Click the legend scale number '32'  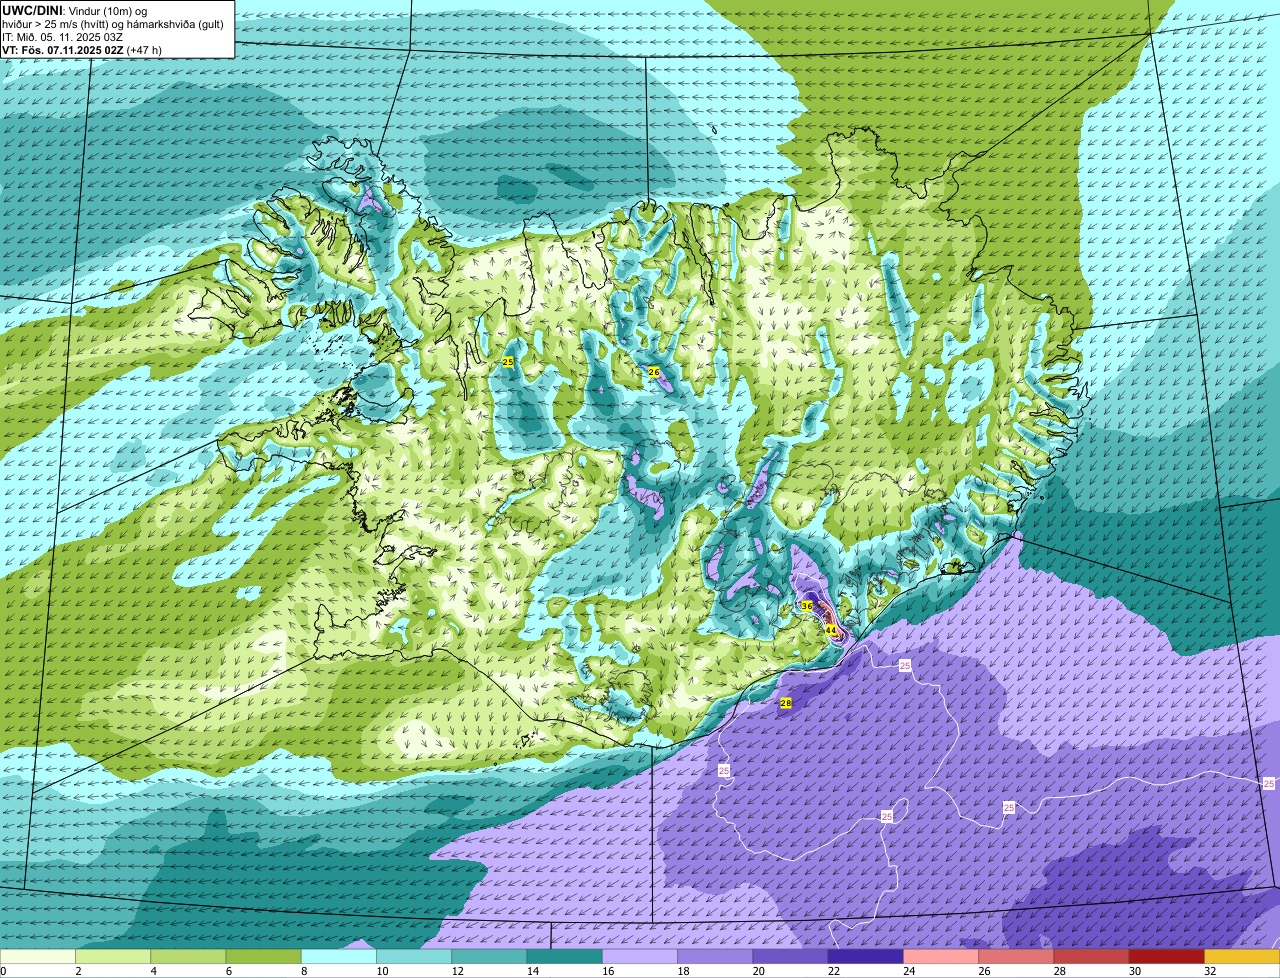point(1210,971)
